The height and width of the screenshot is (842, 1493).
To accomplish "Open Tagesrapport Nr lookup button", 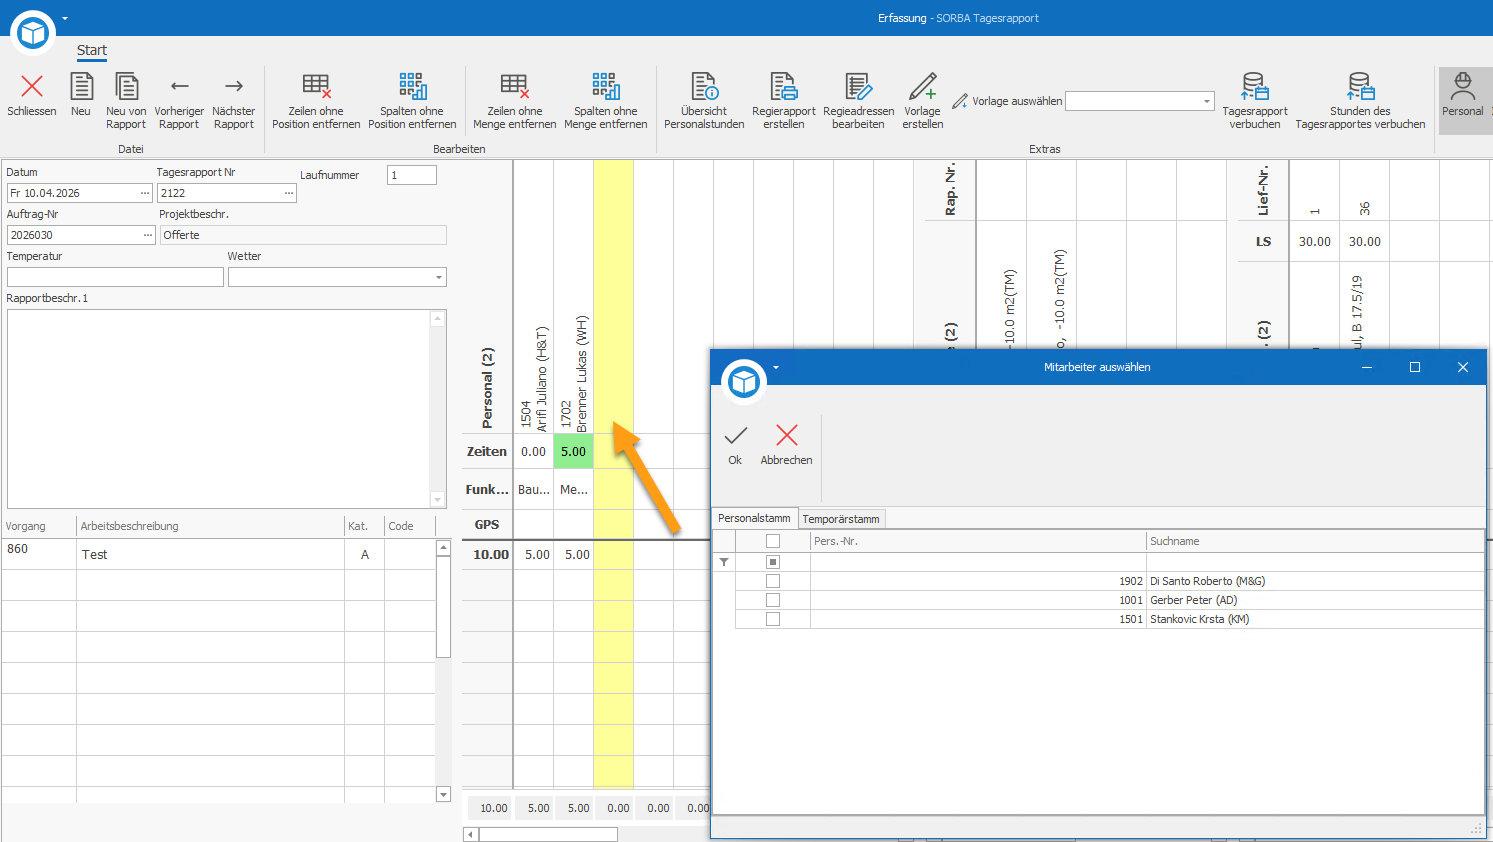I will coord(289,193).
